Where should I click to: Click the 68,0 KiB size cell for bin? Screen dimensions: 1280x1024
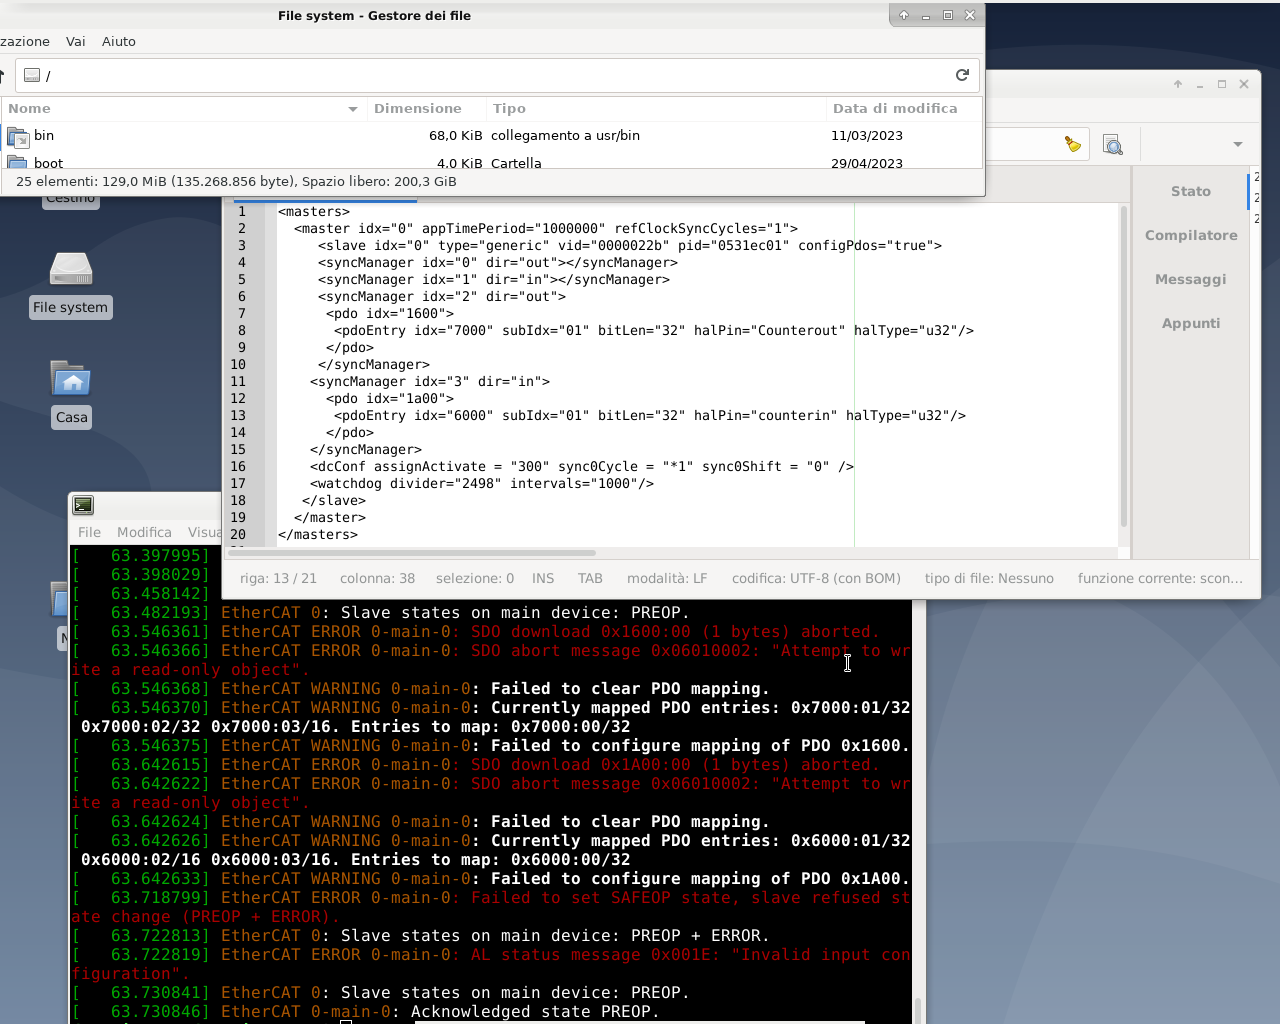pyautogui.click(x=456, y=136)
